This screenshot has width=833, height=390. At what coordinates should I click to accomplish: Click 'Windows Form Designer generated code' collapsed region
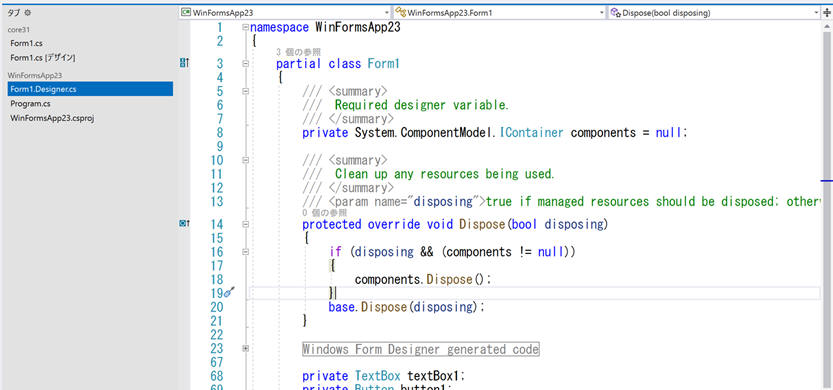(421, 349)
